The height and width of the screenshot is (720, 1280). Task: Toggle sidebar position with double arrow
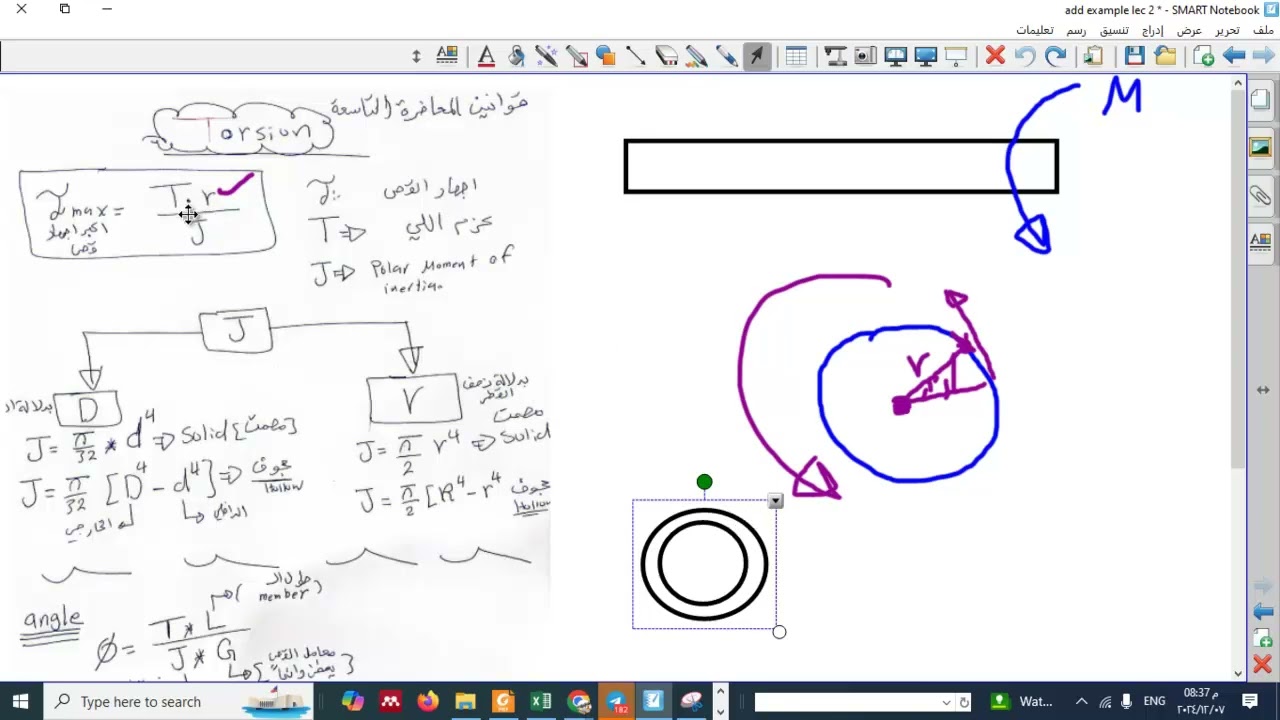(1262, 390)
